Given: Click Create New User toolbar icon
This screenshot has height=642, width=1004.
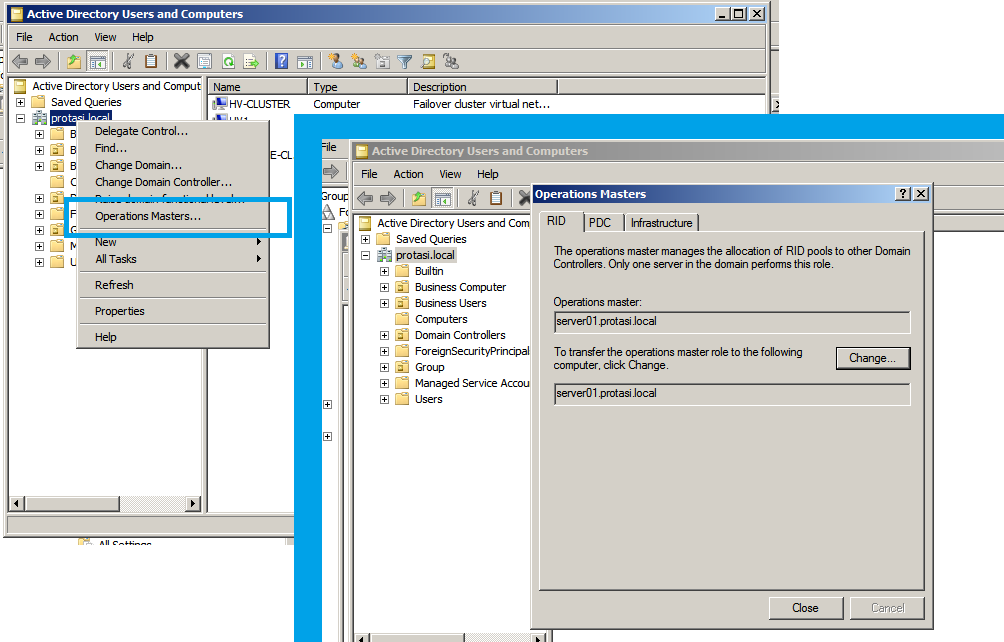Looking at the screenshot, I should 335,61.
